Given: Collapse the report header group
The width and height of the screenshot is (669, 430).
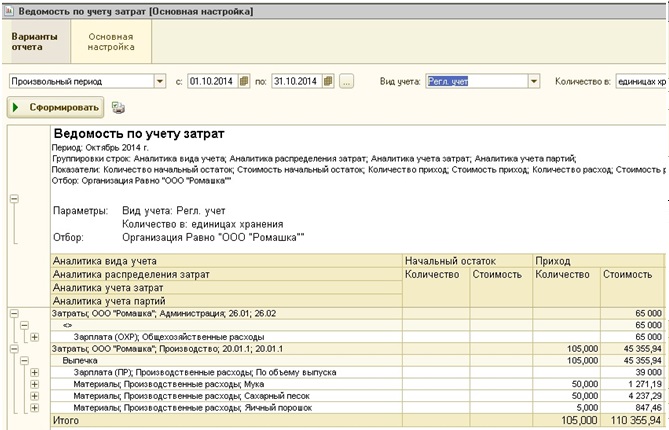Looking at the screenshot, I should click(x=14, y=199).
